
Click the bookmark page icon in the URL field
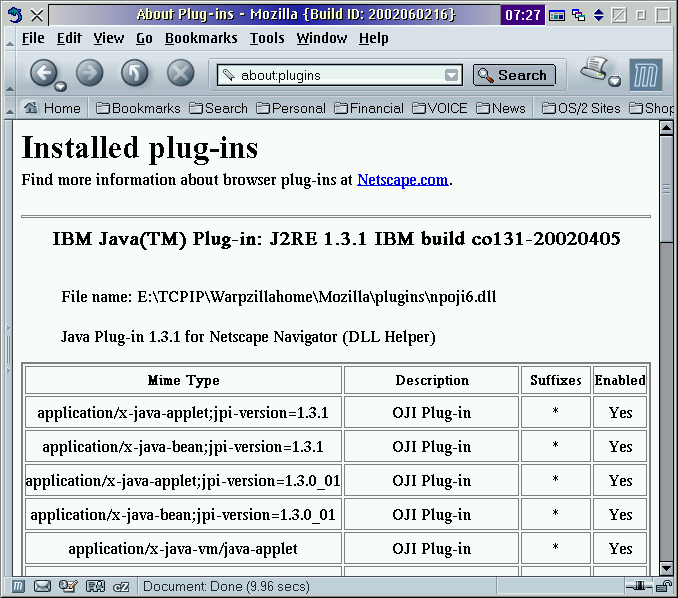coord(228,75)
